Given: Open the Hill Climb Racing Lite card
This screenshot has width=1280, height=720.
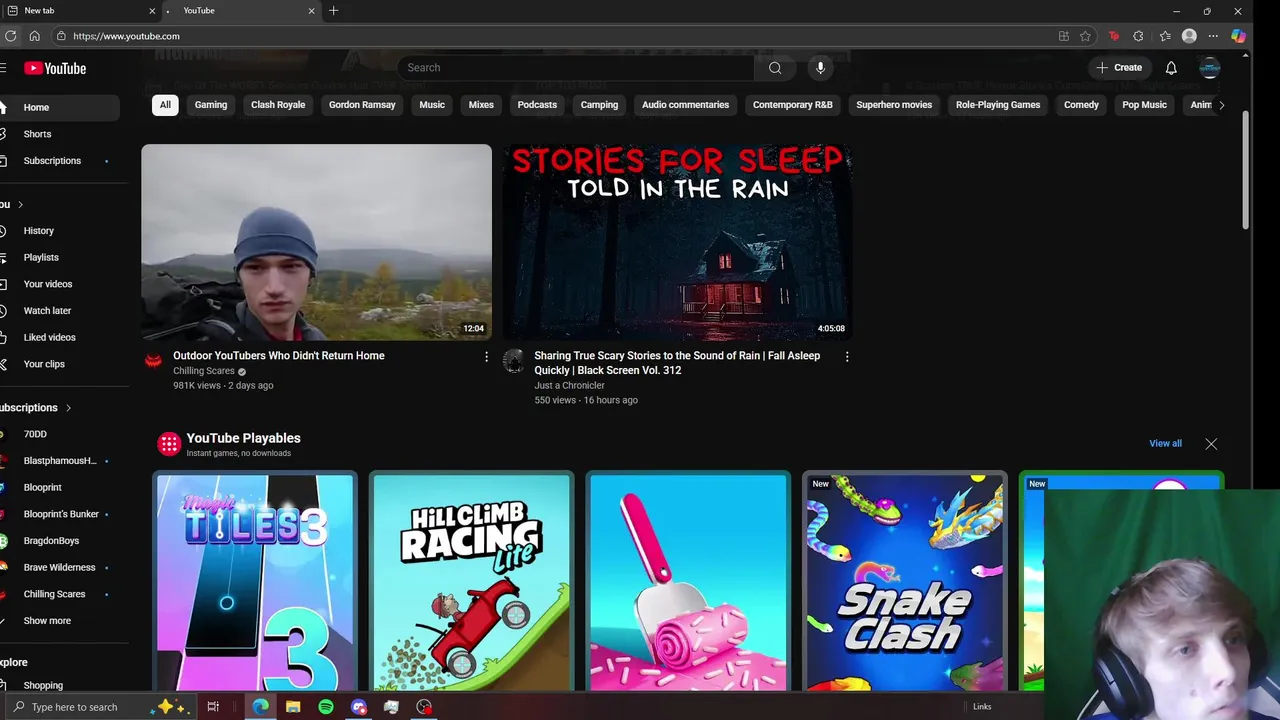Looking at the screenshot, I should [472, 582].
